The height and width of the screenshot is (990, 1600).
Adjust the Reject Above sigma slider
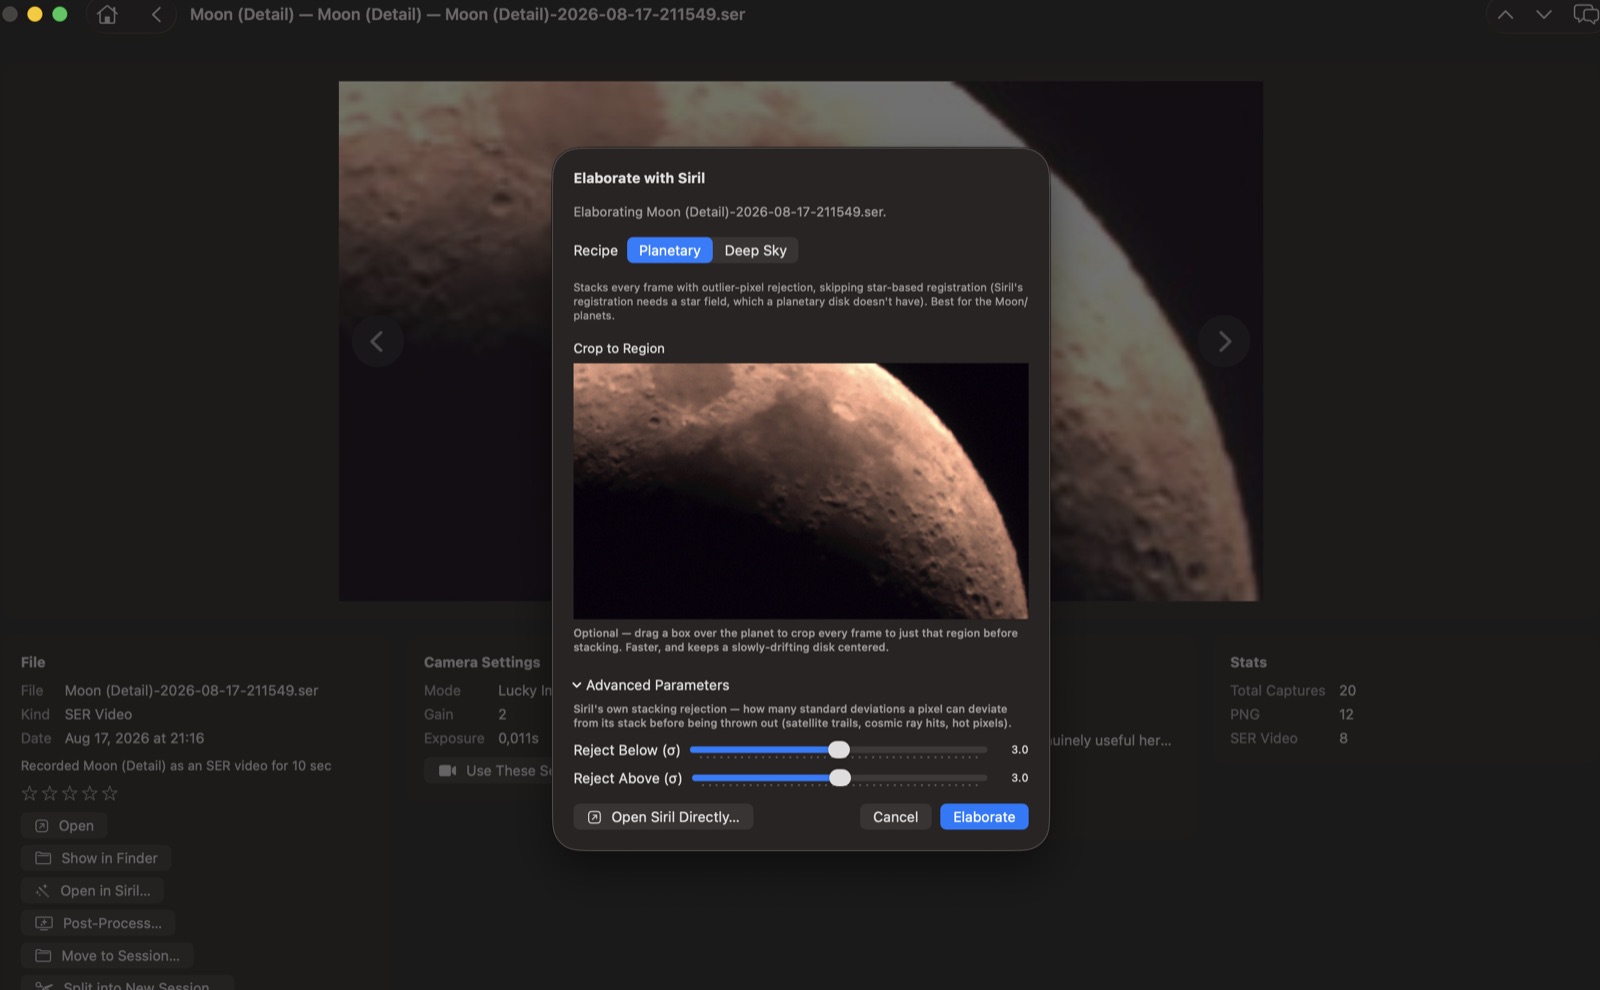pyautogui.click(x=839, y=778)
